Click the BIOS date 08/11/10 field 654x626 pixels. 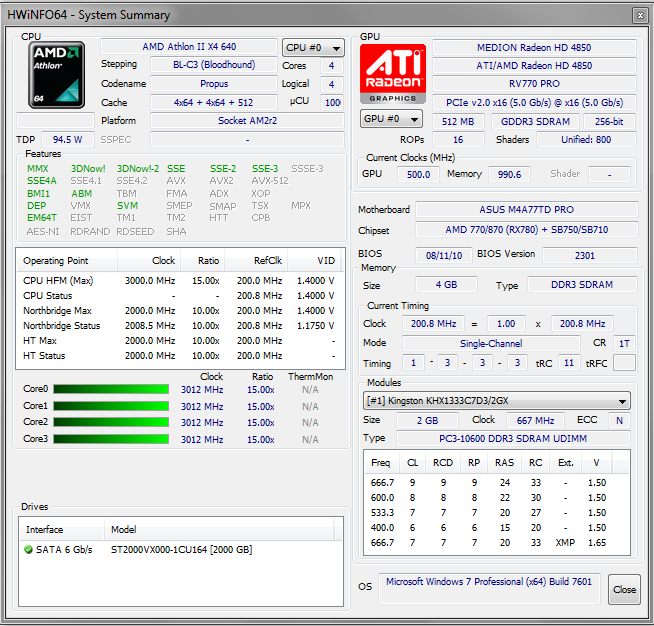pos(444,255)
